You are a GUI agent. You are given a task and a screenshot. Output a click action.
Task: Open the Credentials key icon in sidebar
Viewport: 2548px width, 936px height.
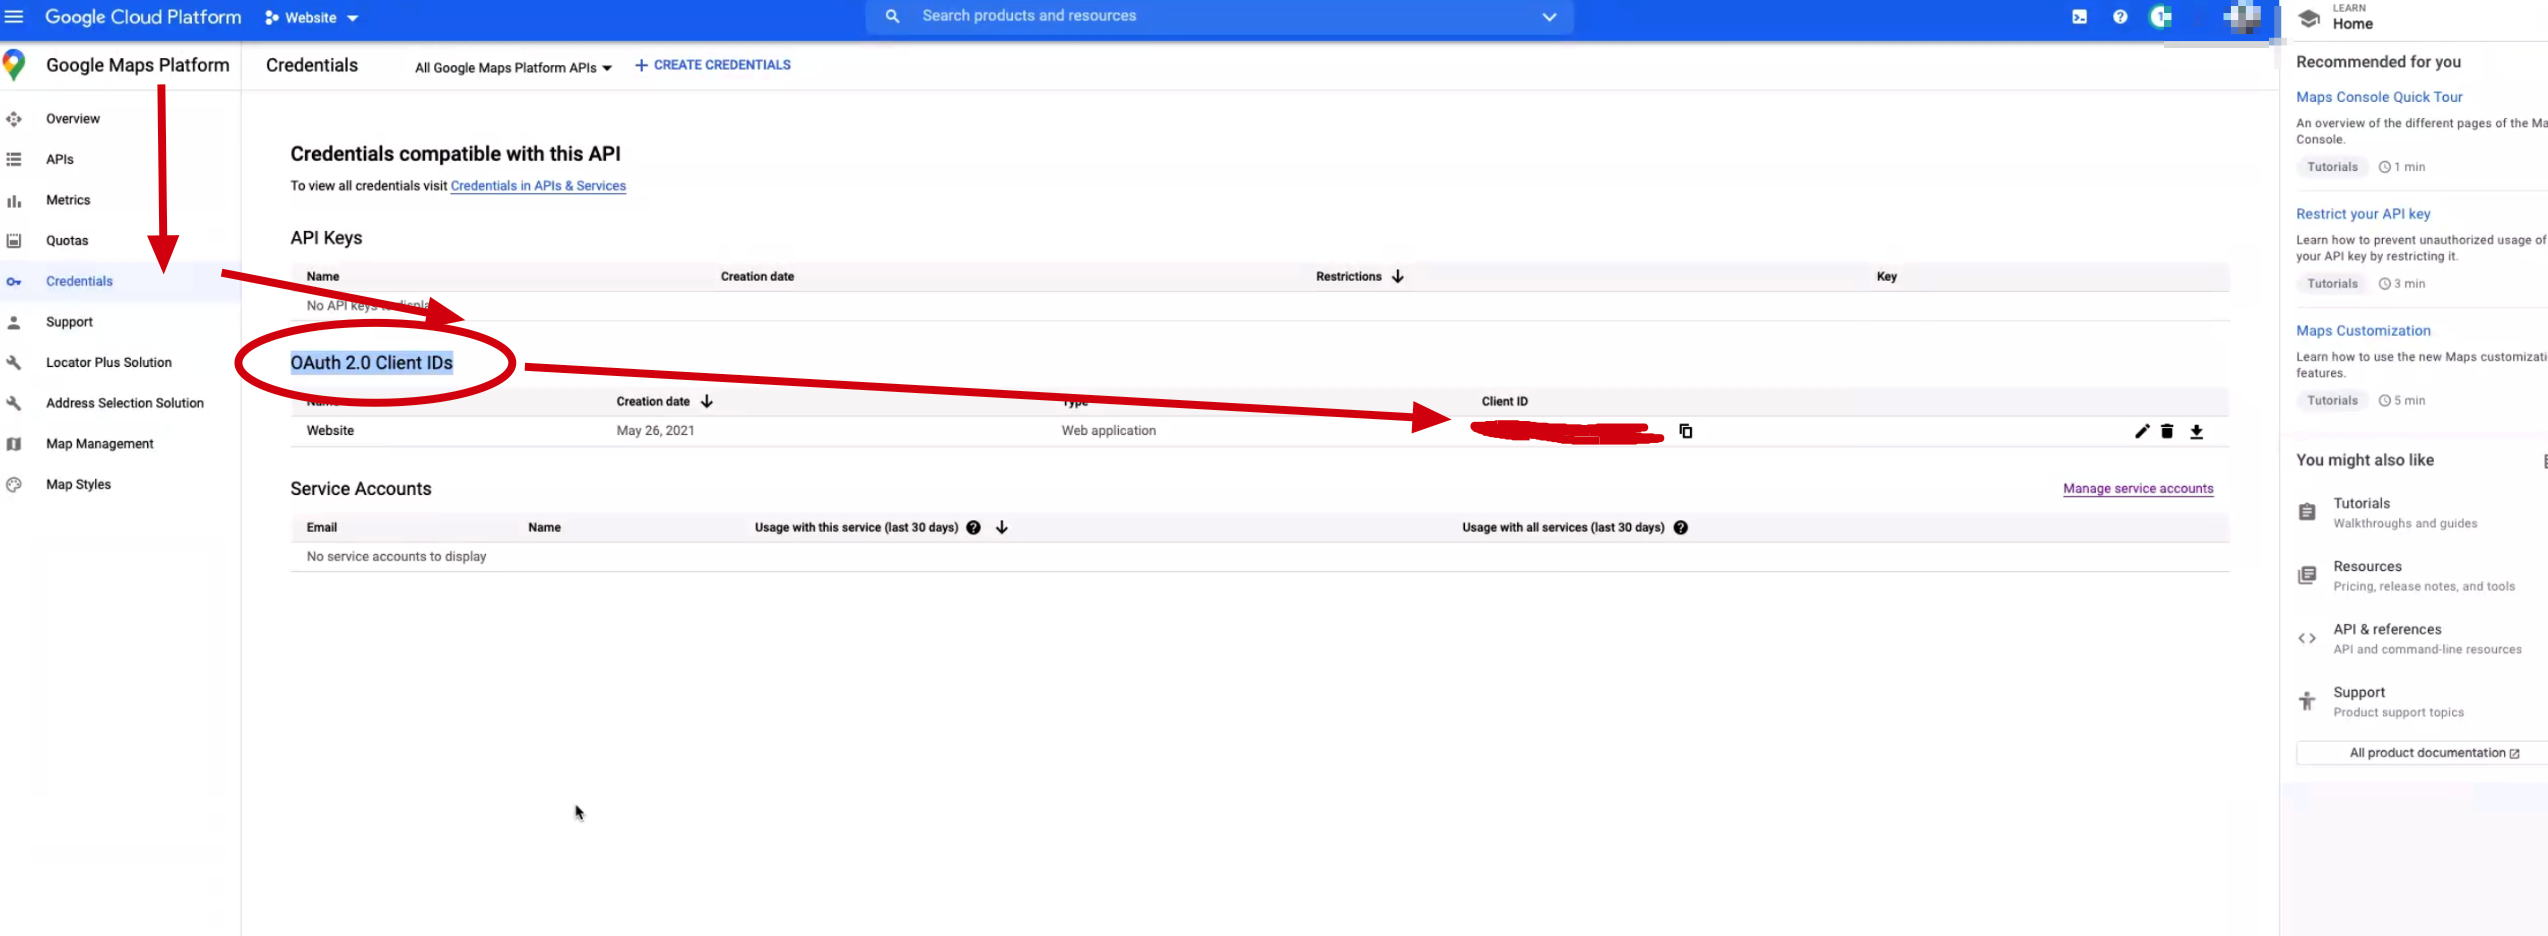tap(14, 281)
